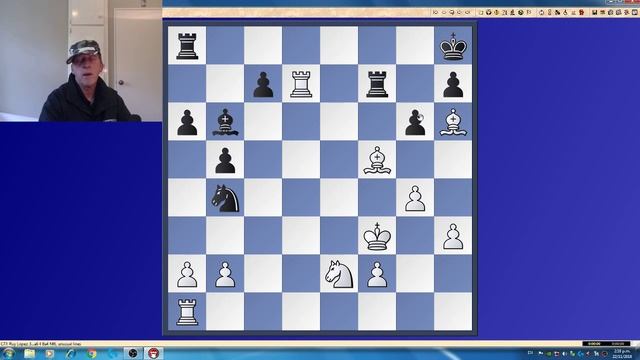The image size is (640, 360).
Task: Select the white pawn on g4
Action: coord(415,199)
